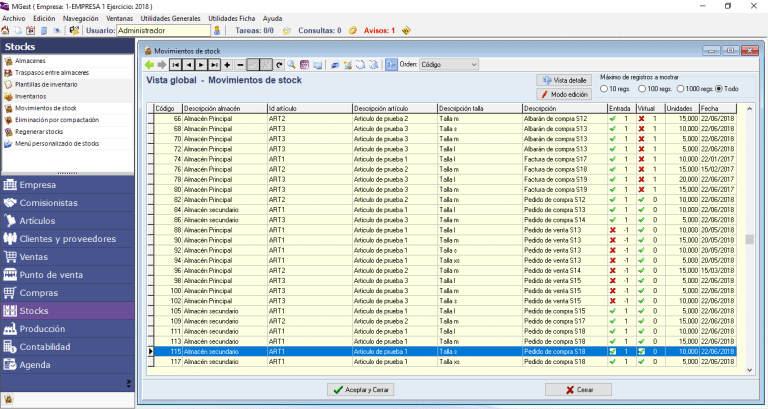Click cell "Factura de compra S17"

(555, 159)
